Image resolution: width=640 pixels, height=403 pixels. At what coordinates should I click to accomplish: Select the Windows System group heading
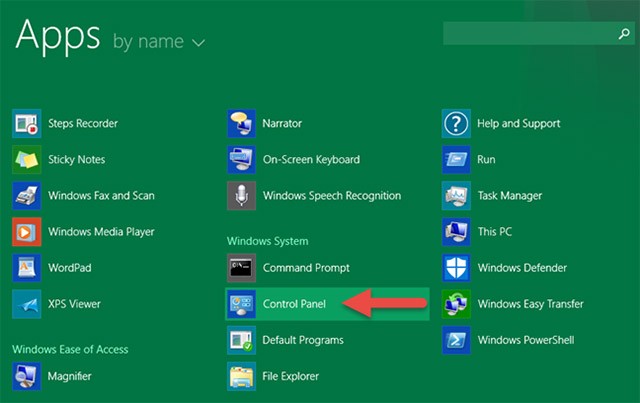click(267, 241)
